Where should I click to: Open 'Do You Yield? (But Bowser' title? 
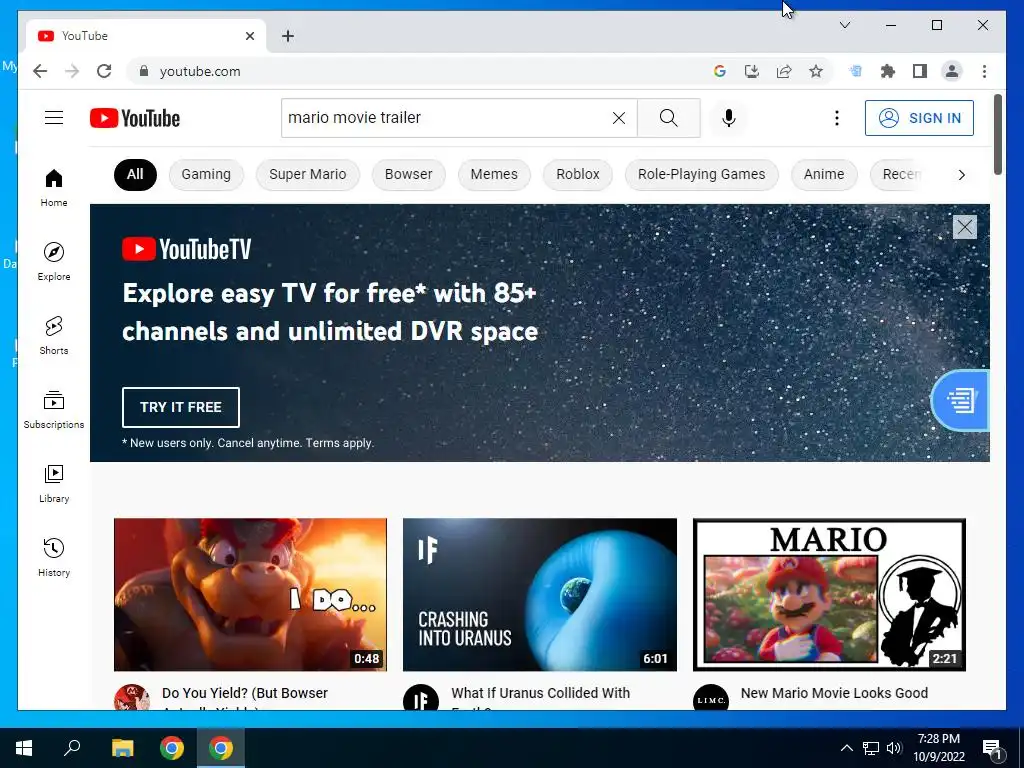(x=244, y=693)
